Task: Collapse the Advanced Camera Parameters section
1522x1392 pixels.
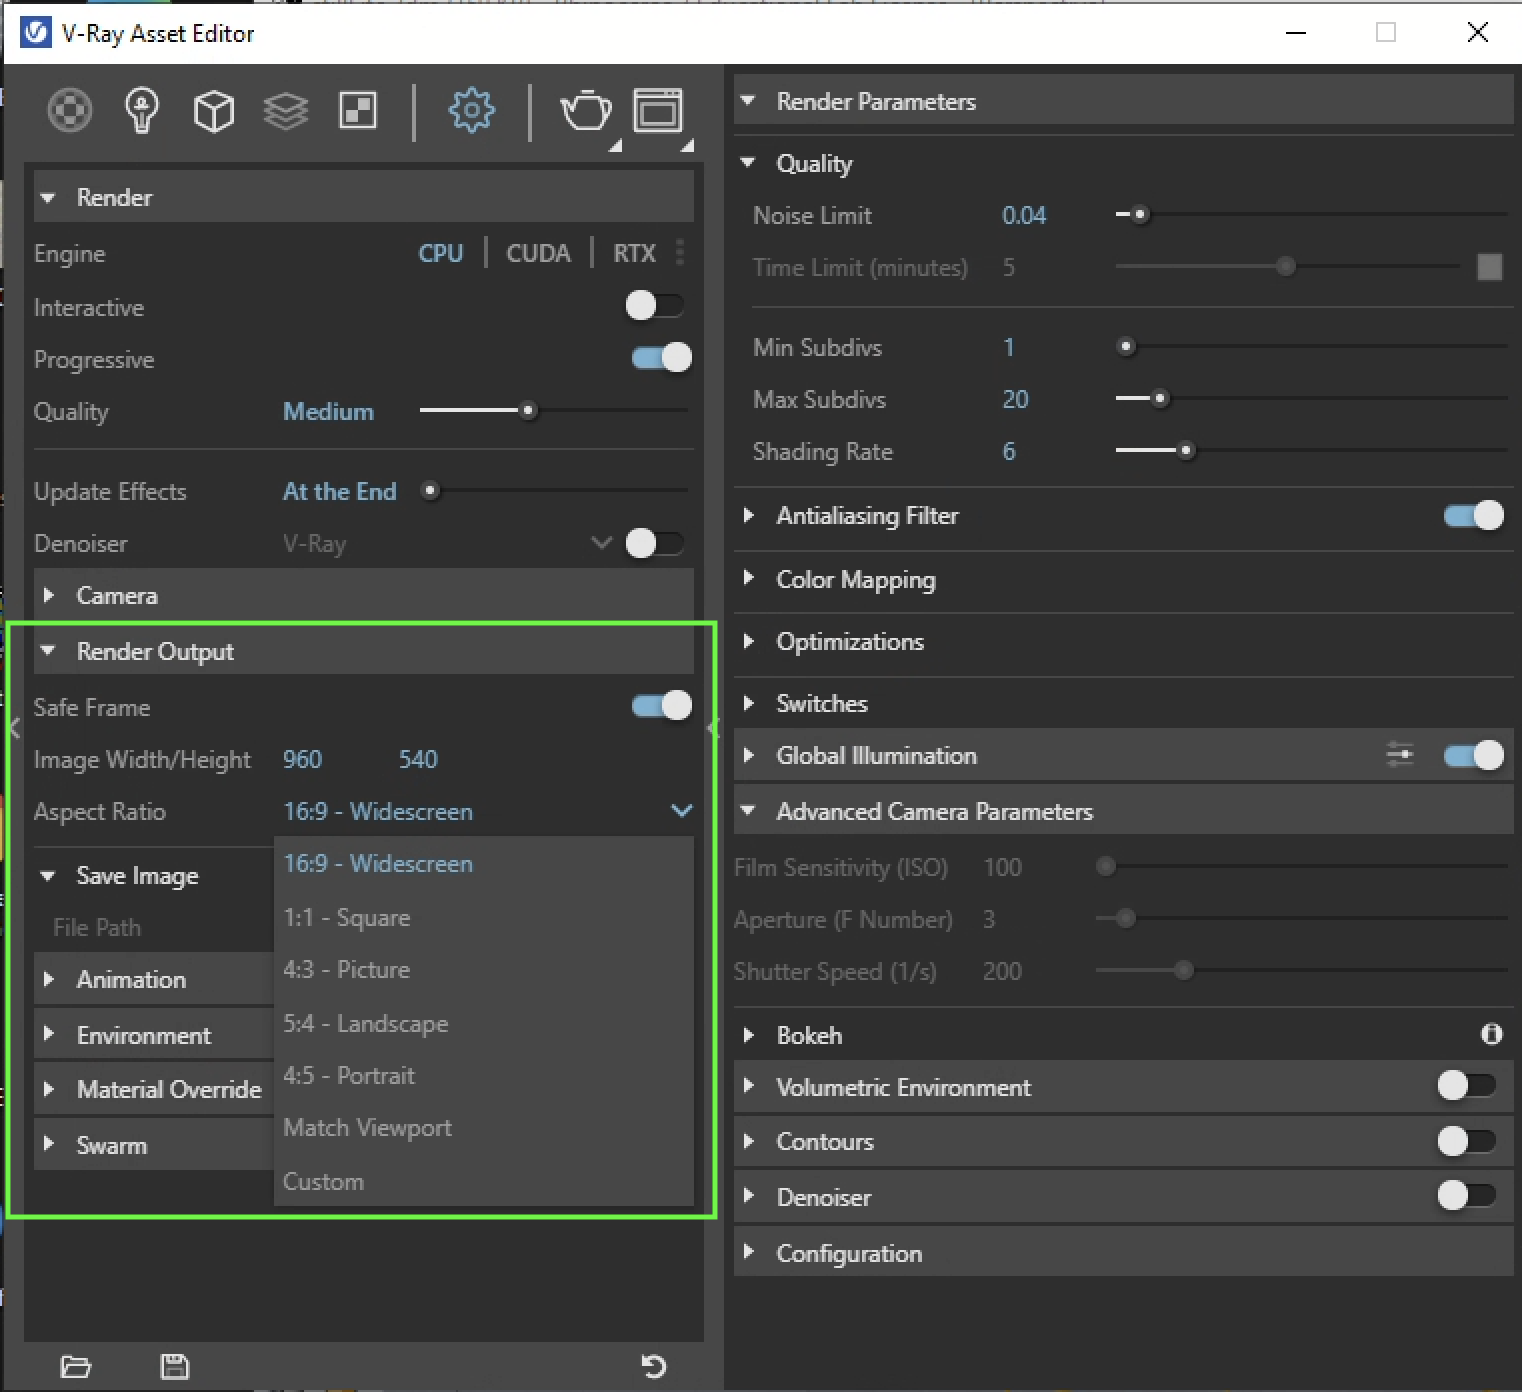Action: click(748, 811)
